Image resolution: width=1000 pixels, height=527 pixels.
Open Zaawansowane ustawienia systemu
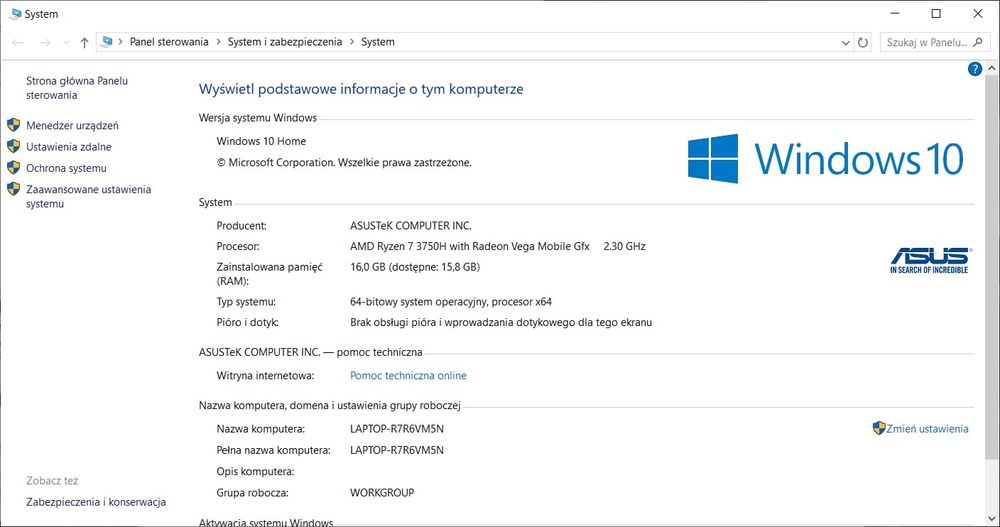[x=88, y=197]
